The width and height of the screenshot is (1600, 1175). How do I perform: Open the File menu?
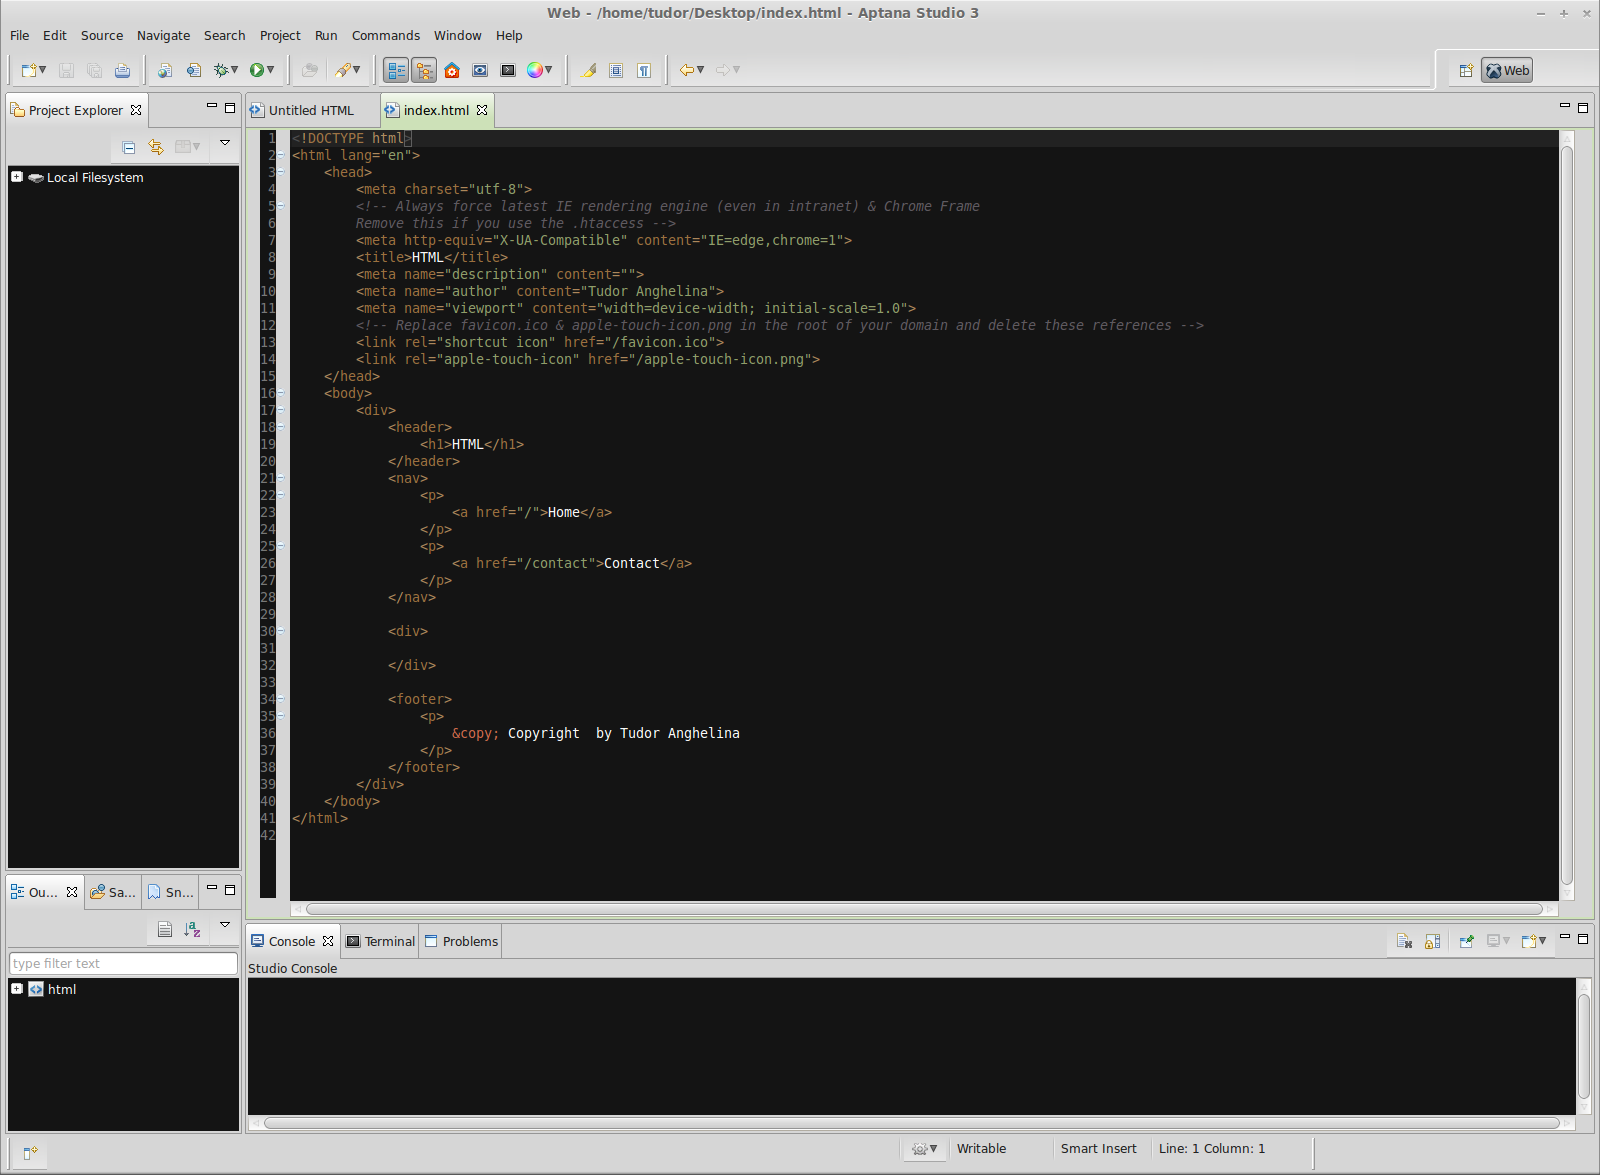pos(20,35)
